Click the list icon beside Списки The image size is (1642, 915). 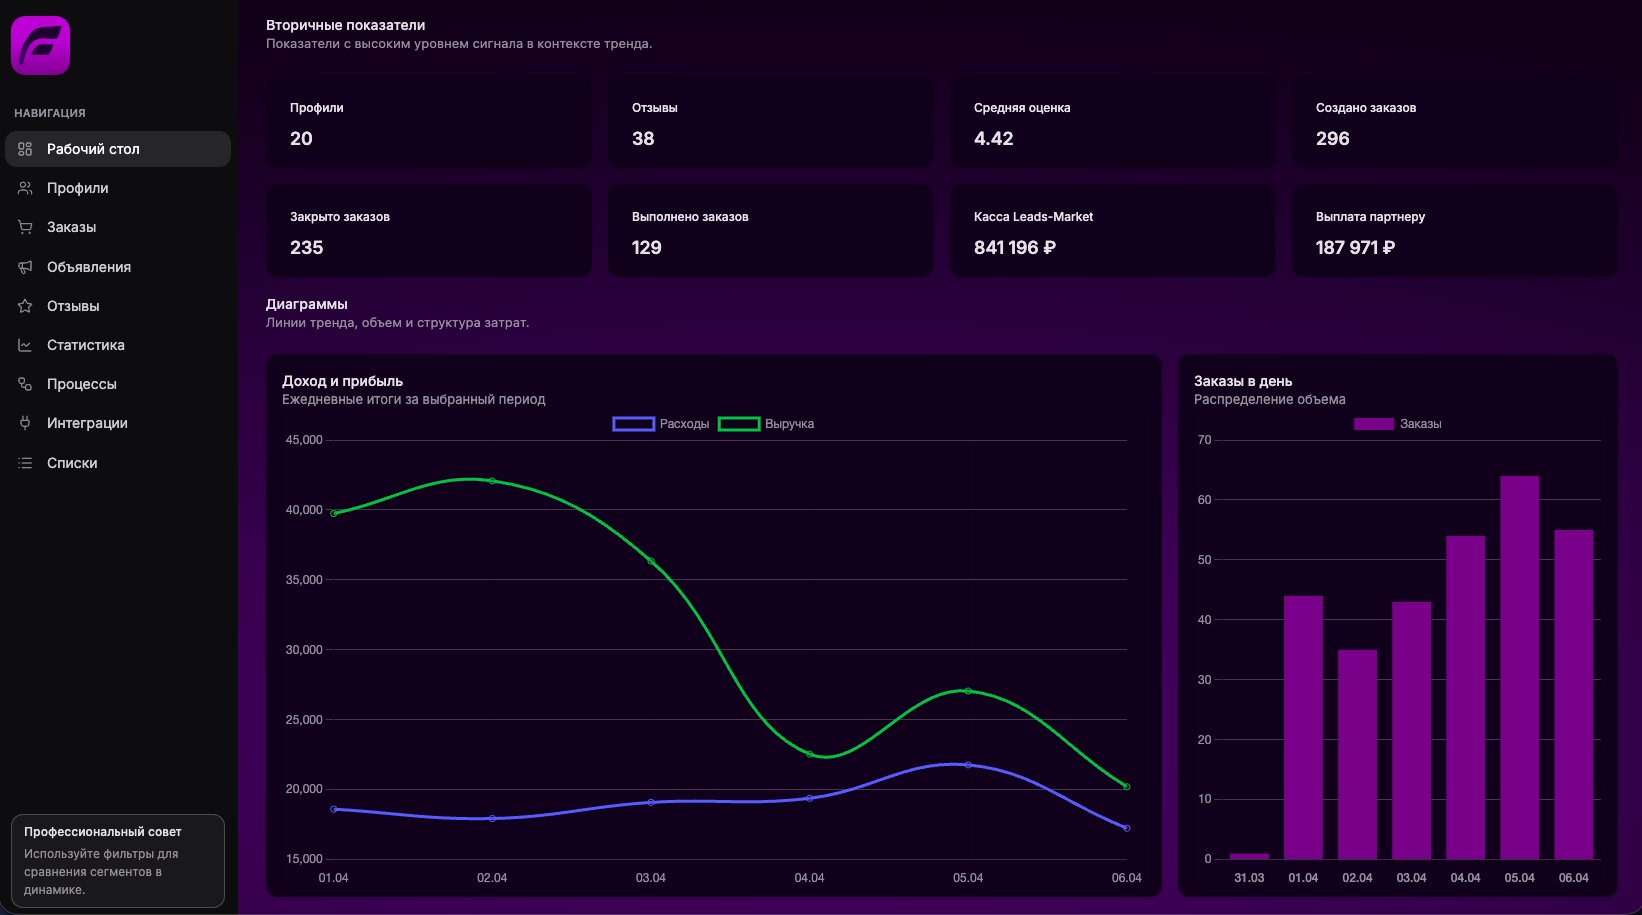click(x=25, y=463)
